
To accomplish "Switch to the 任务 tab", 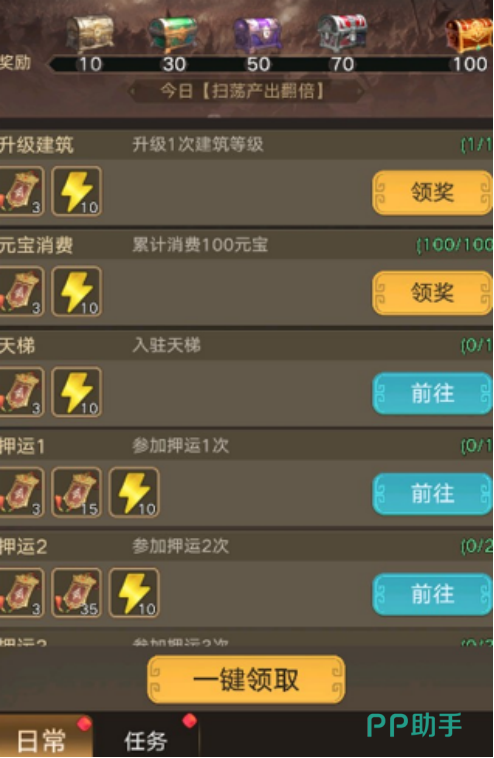I will (146, 737).
